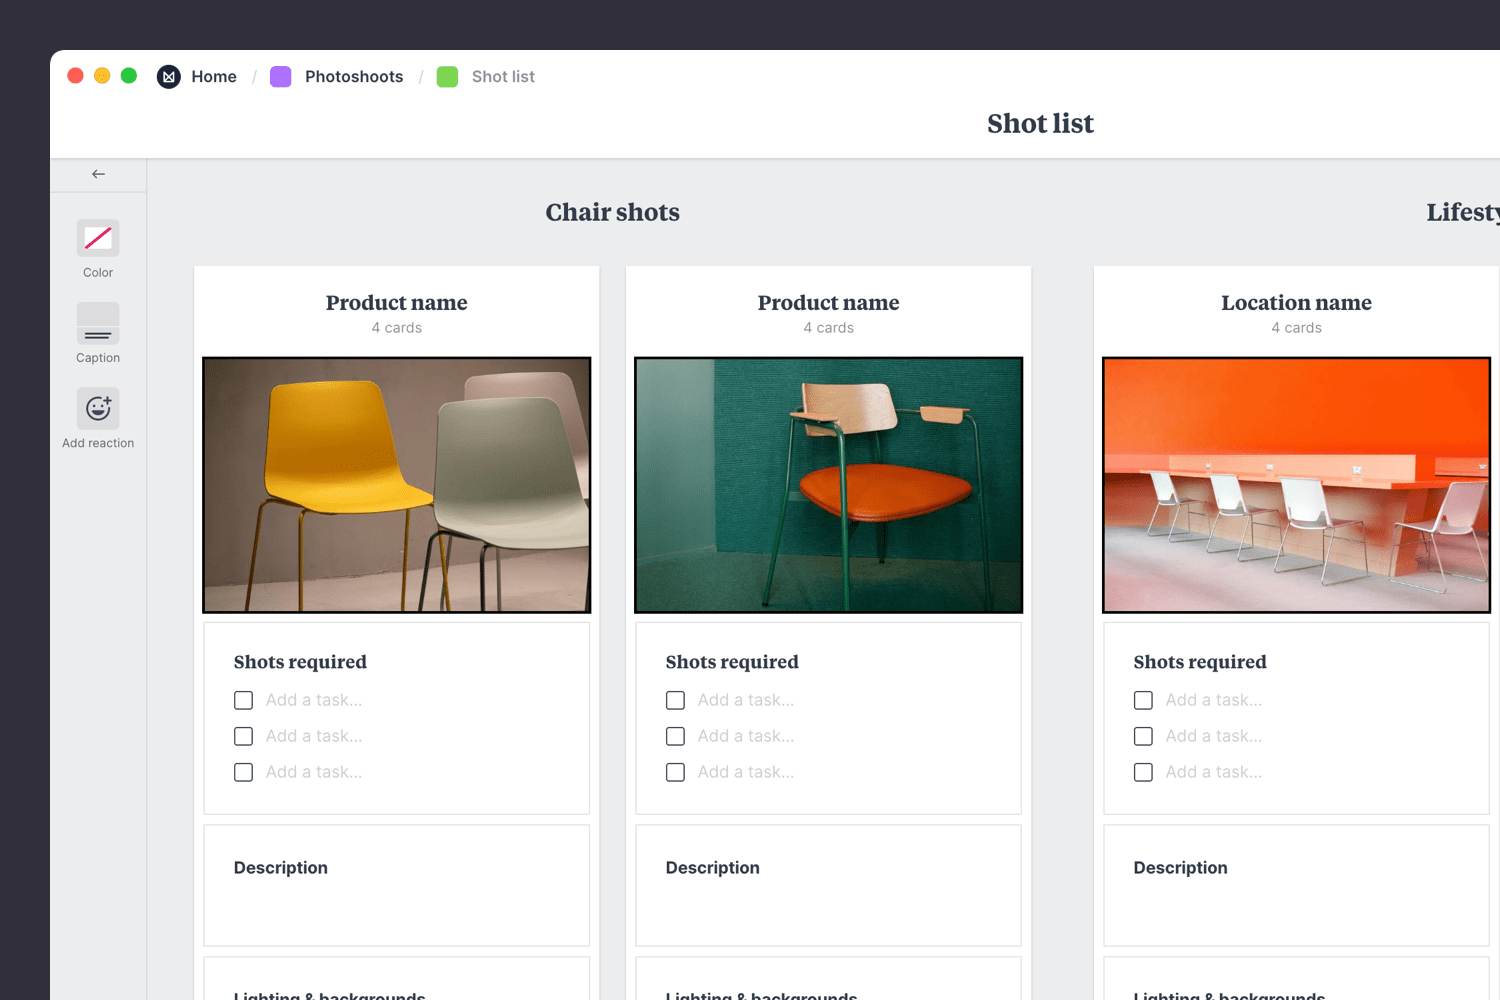Click the Chair shots column heading

point(612,212)
